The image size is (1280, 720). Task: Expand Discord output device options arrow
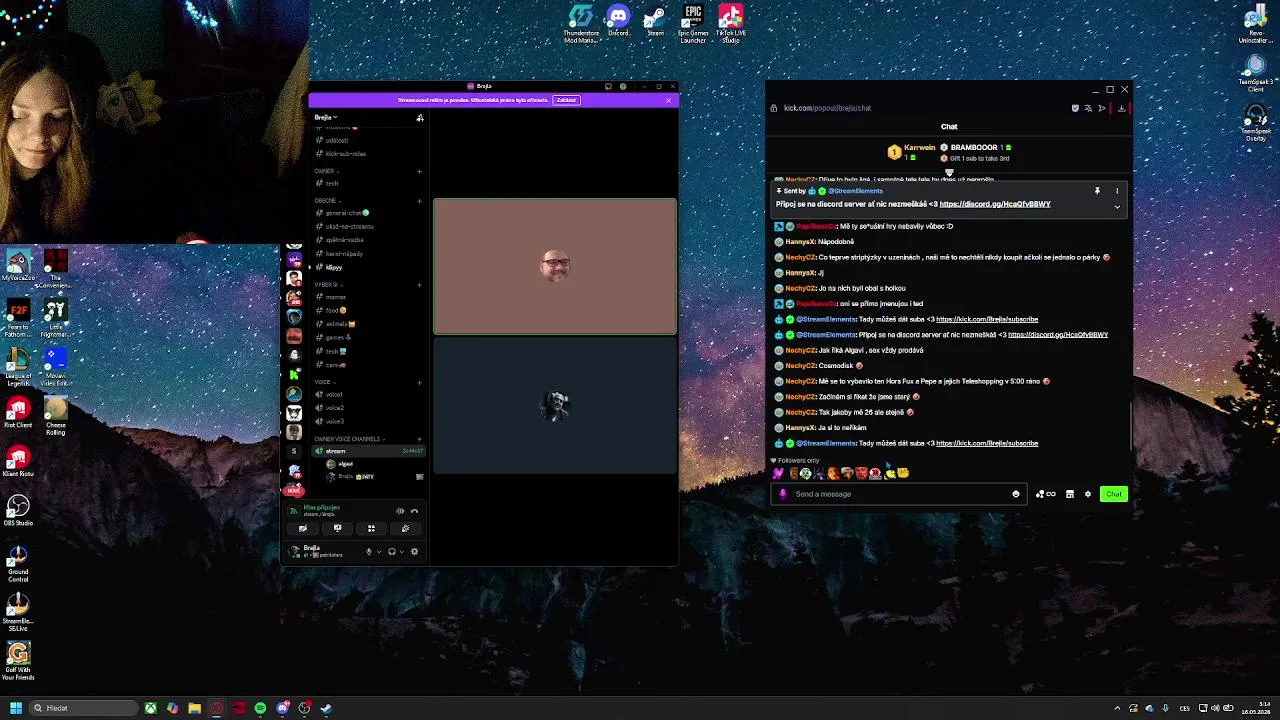click(x=402, y=551)
